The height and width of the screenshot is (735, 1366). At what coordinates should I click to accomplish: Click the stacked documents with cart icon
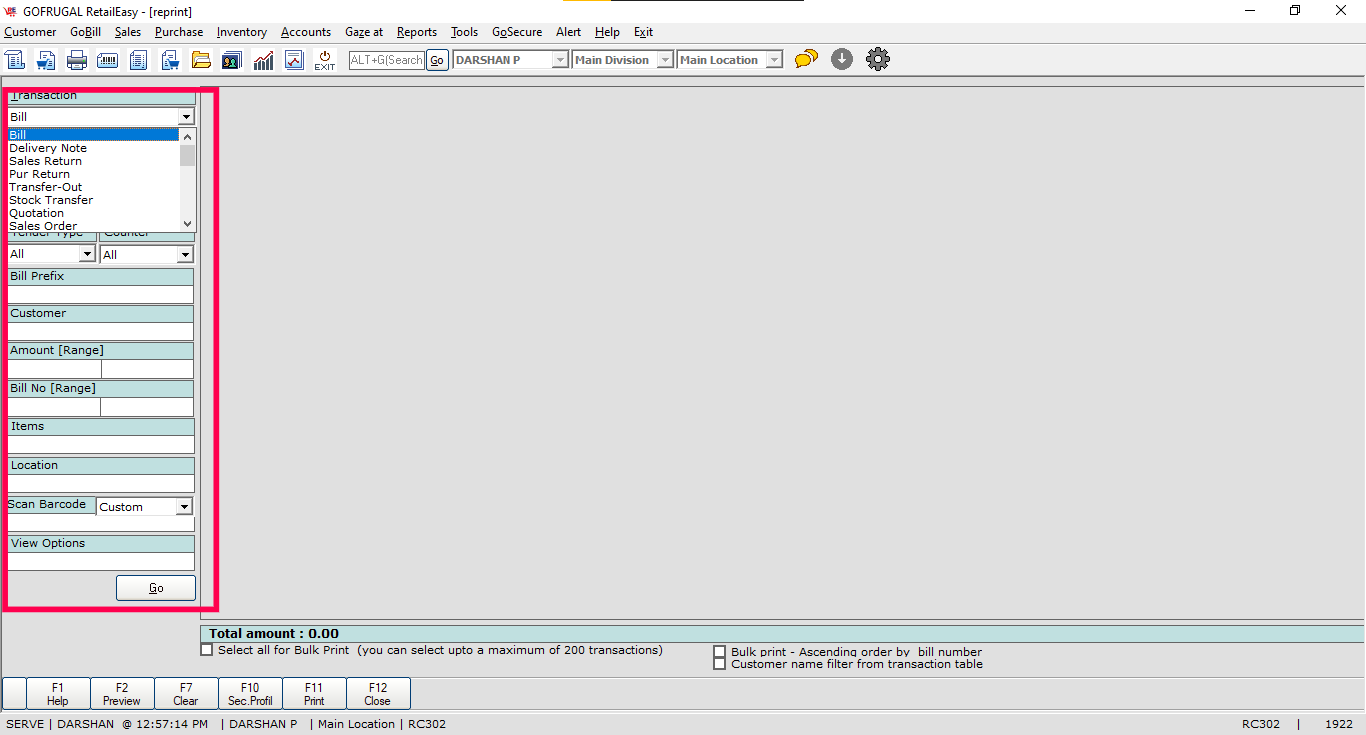(170, 60)
